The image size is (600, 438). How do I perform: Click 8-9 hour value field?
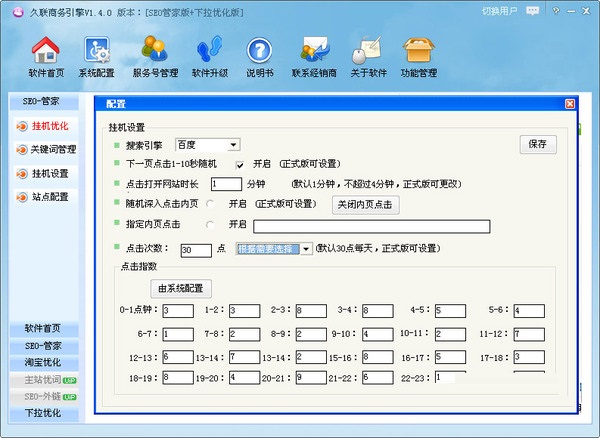tap(311, 334)
